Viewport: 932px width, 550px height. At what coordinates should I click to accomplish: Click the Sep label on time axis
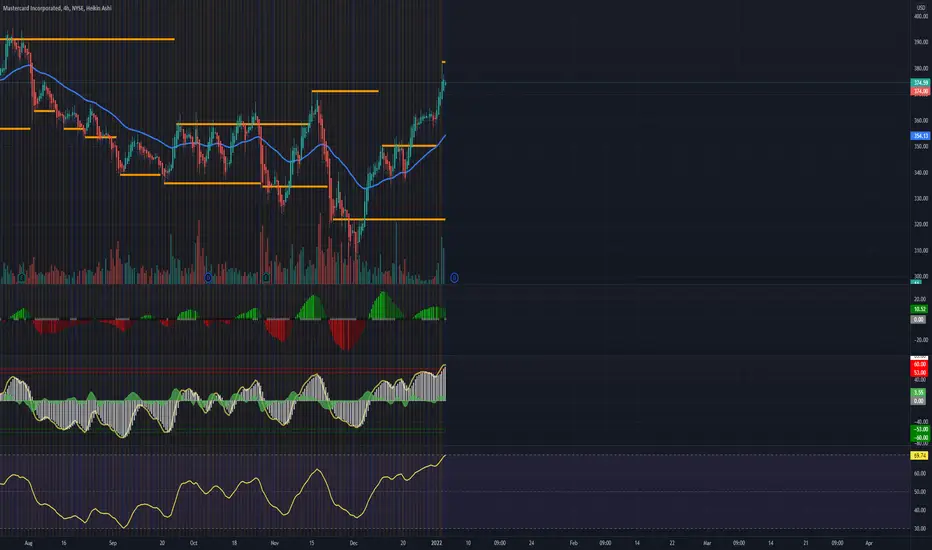click(113, 543)
